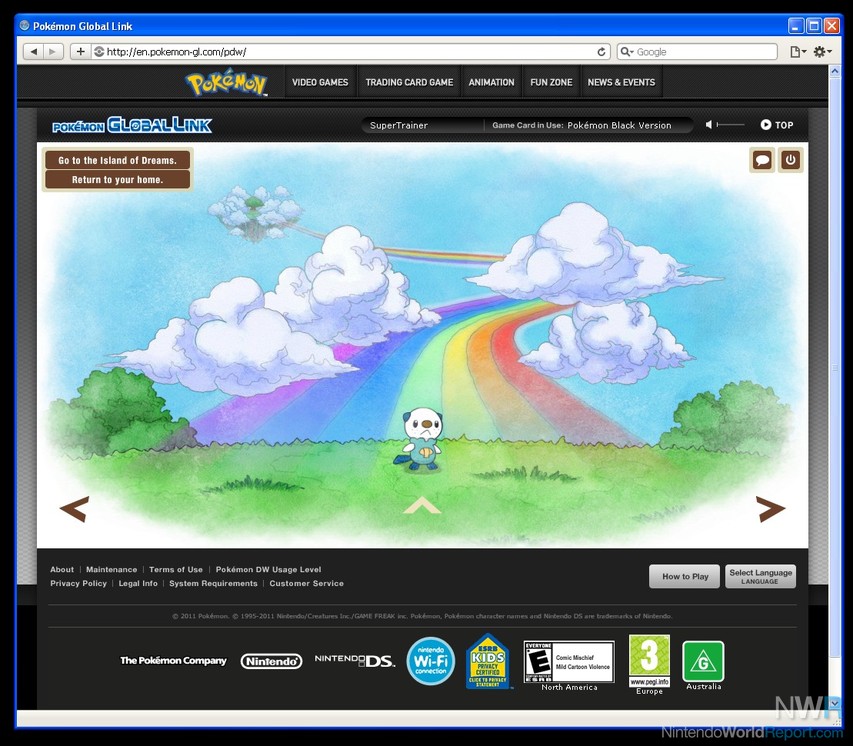This screenshot has height=746, width=853.
Task: Open the About link
Action: (x=62, y=569)
